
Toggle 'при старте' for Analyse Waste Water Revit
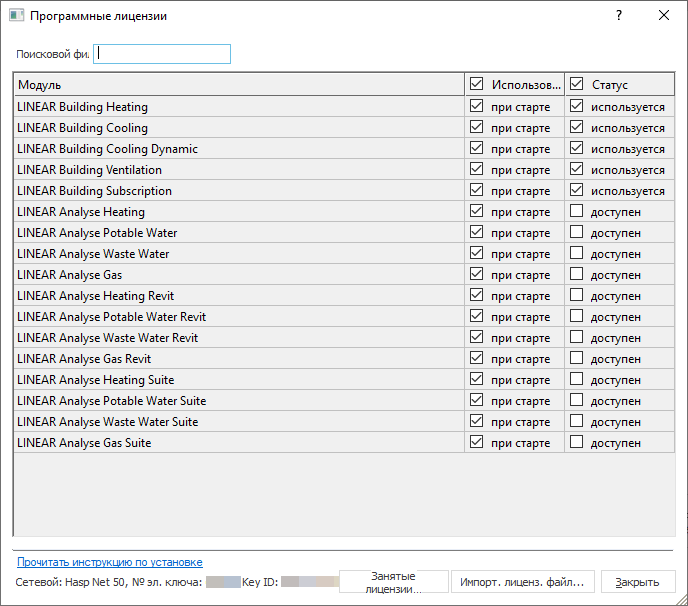pos(477,337)
